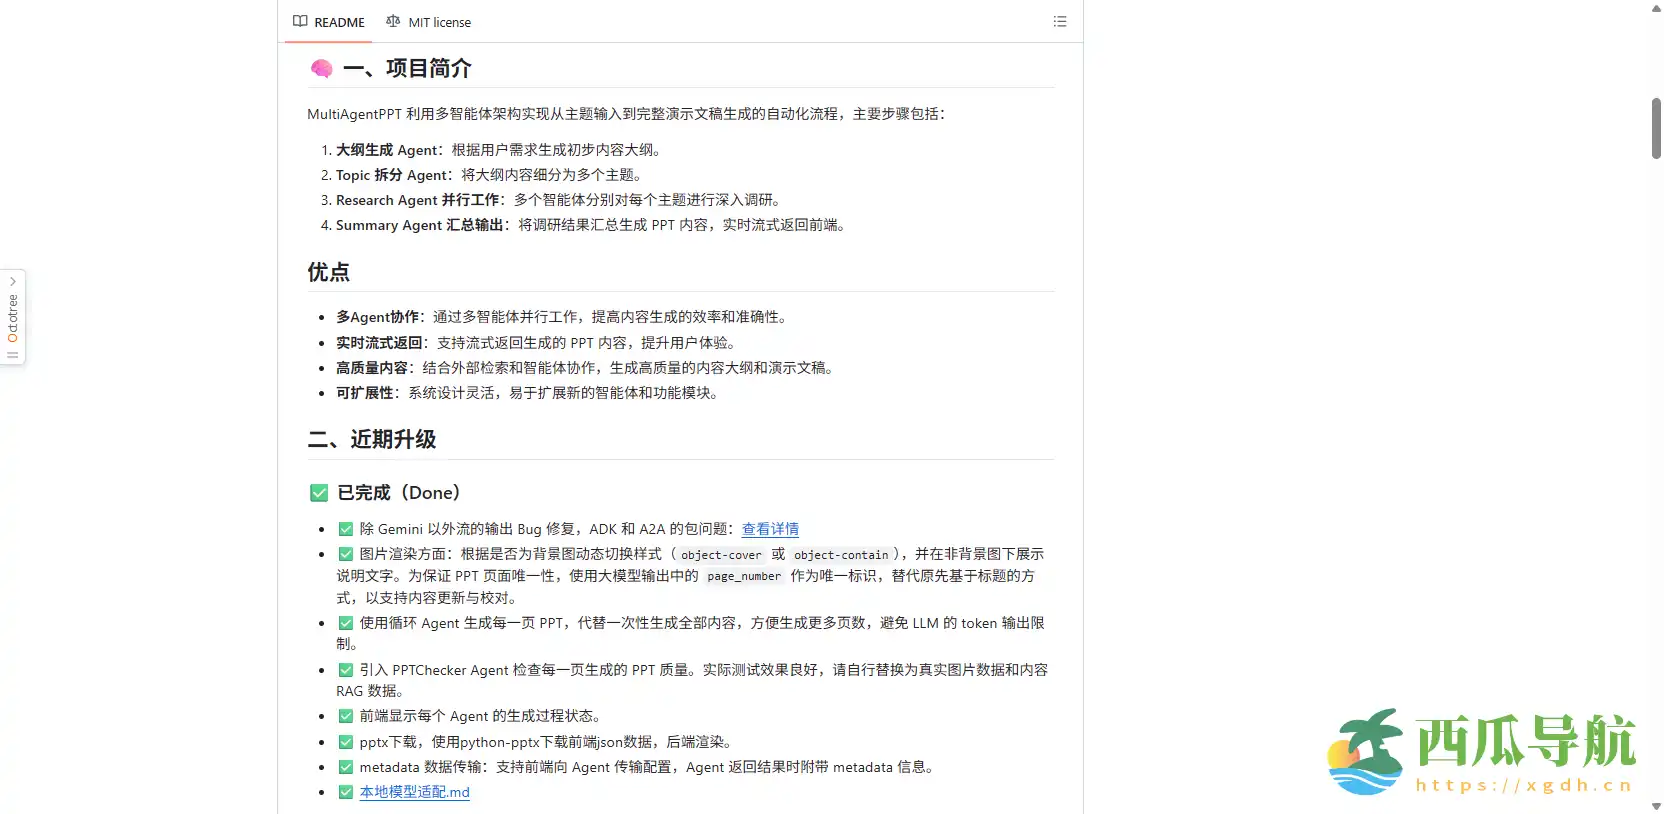This screenshot has width=1664, height=814.
Task: Click the checkmark before pptx下载 item
Action: 346,742
